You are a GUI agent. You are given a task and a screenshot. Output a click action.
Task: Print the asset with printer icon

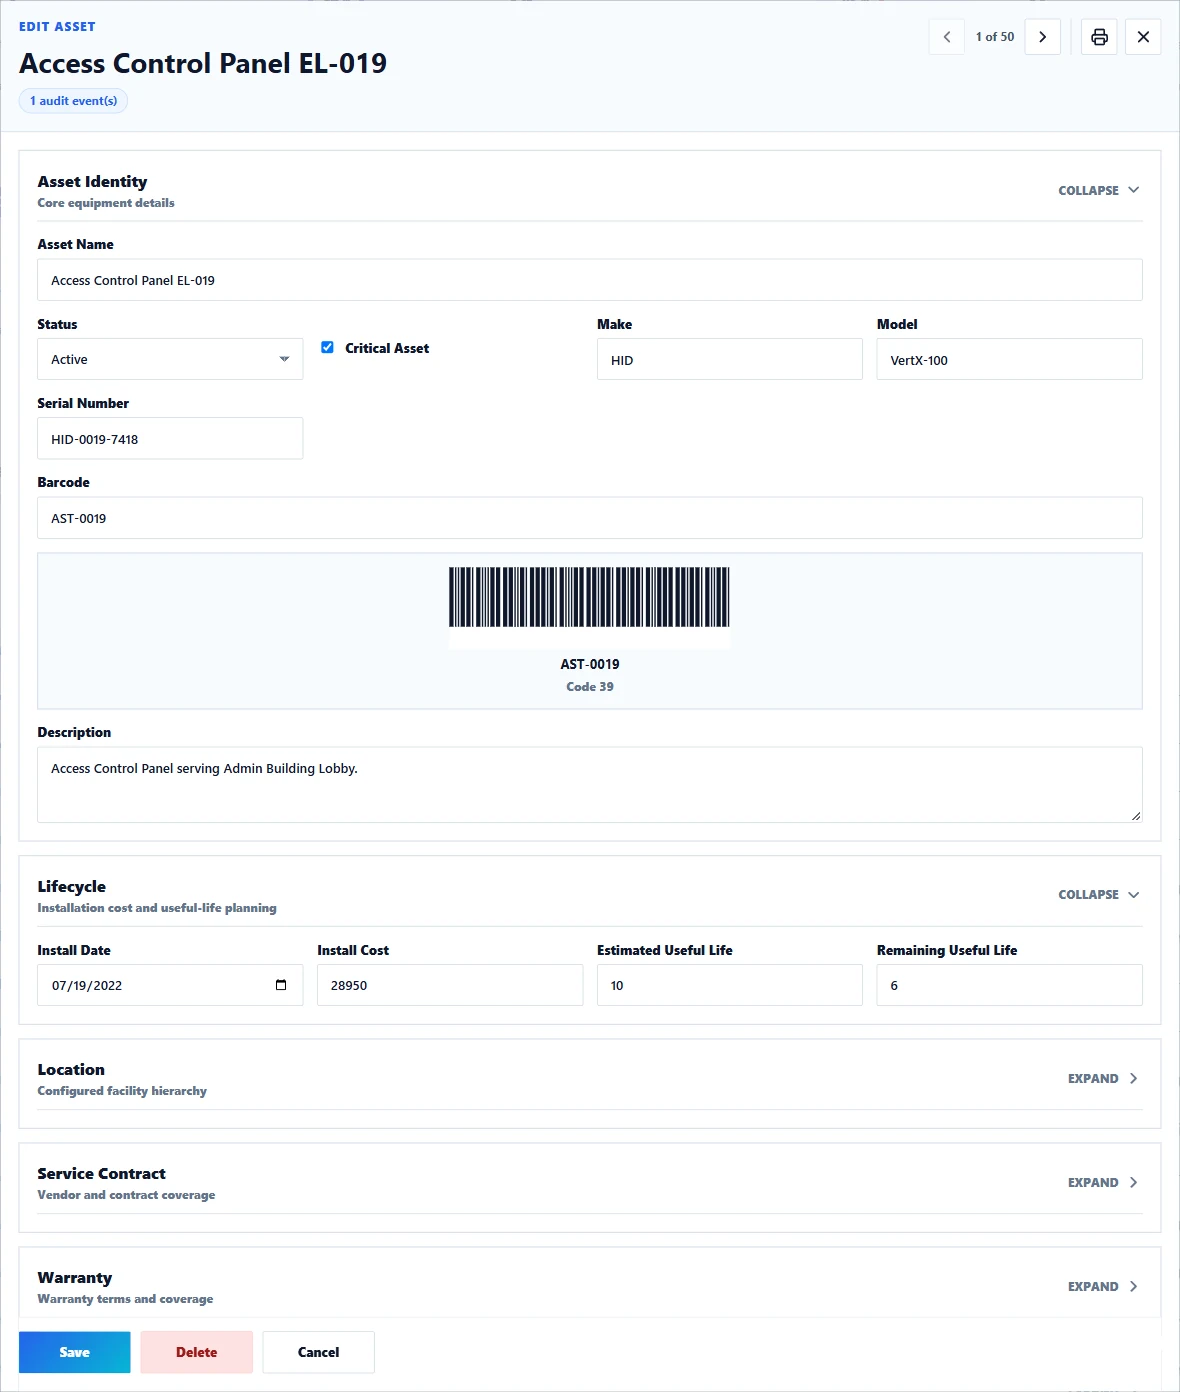pyautogui.click(x=1099, y=37)
